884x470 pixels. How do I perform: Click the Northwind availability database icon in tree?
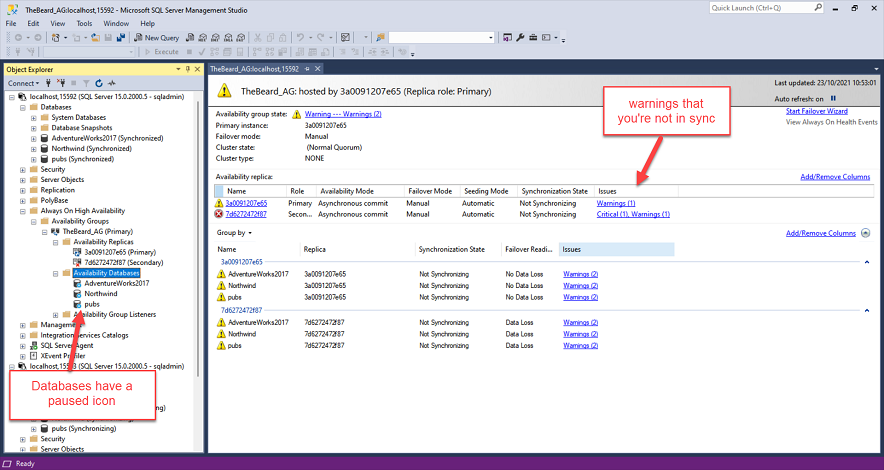(77, 294)
